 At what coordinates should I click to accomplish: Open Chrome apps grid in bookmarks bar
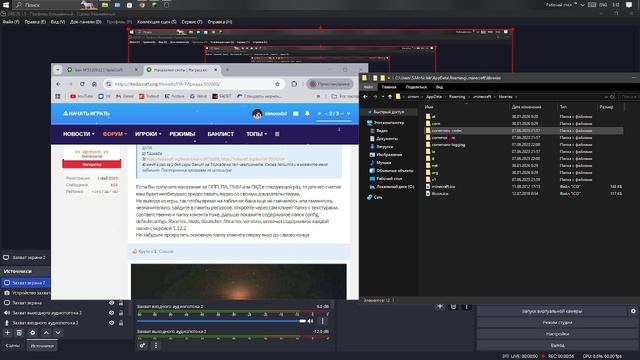(x=58, y=96)
